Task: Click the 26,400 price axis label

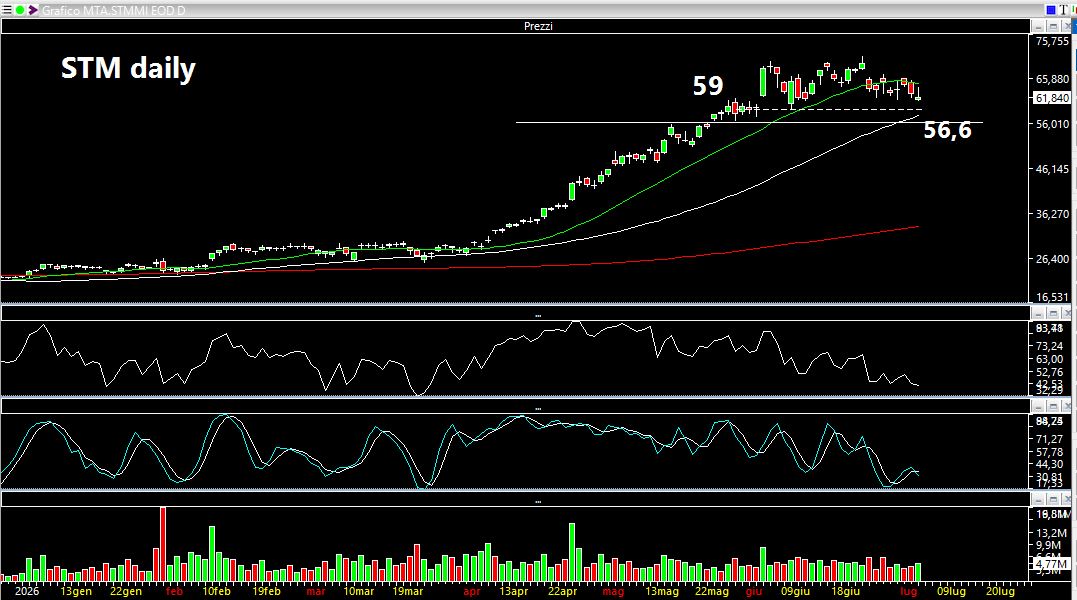Action: point(1052,259)
